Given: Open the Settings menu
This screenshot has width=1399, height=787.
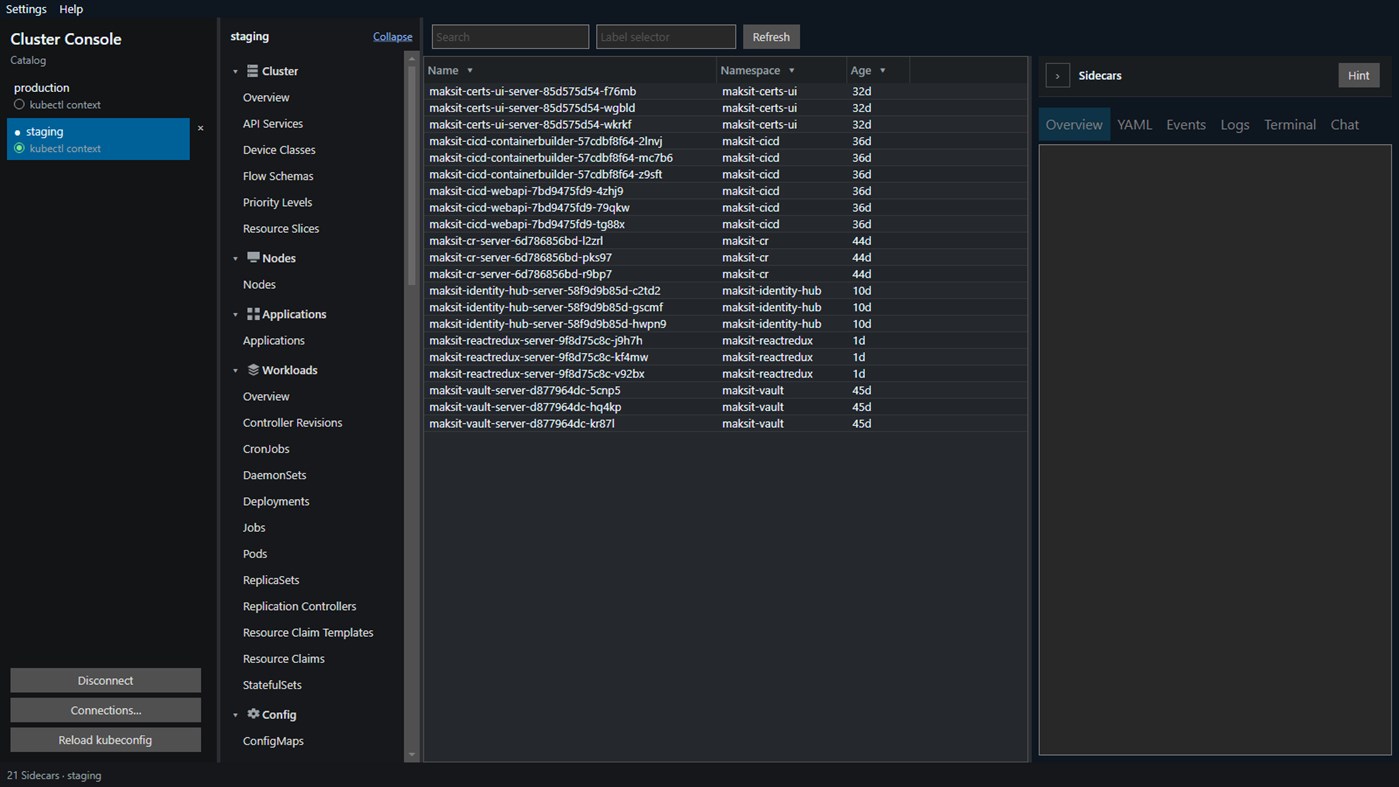Looking at the screenshot, I should (x=26, y=9).
